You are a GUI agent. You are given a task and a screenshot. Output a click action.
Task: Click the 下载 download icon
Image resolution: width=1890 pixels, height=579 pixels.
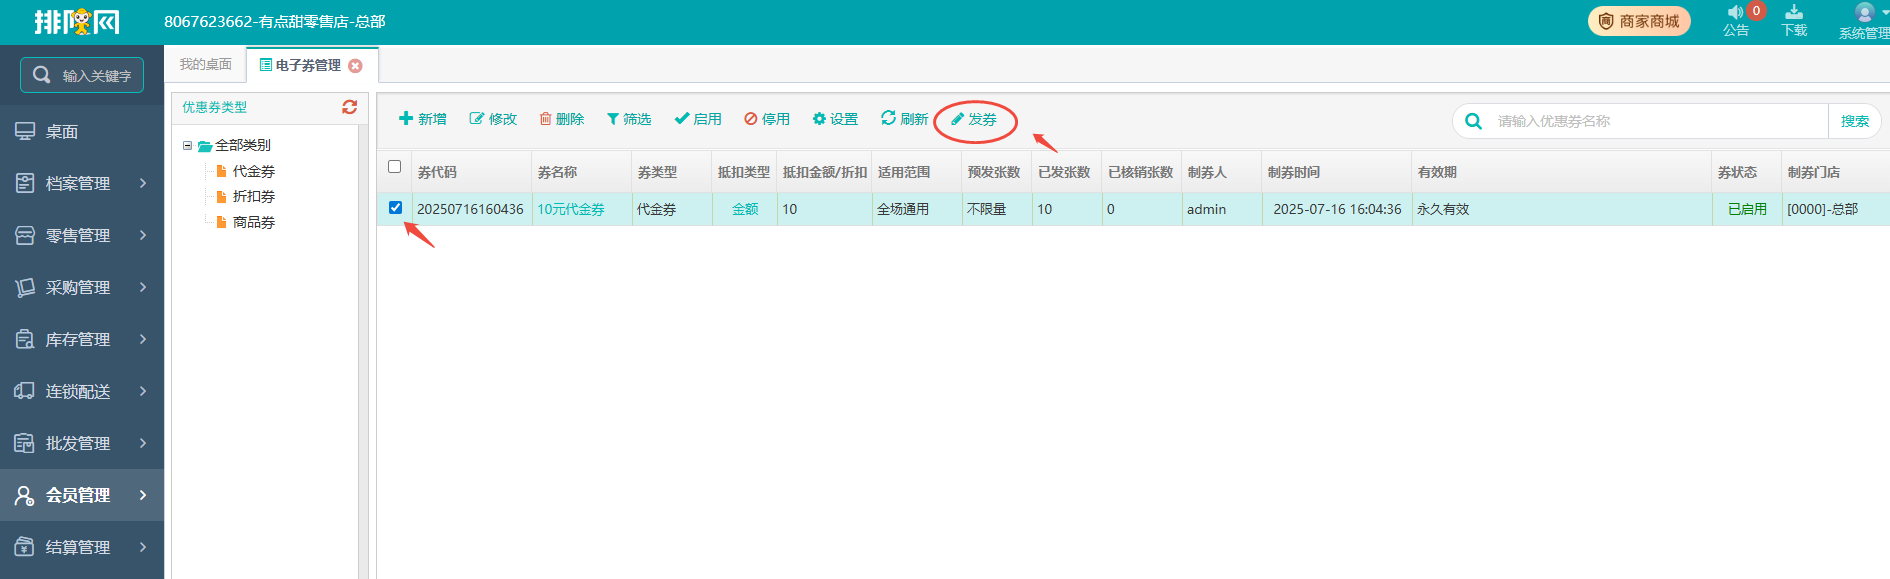(x=1794, y=12)
